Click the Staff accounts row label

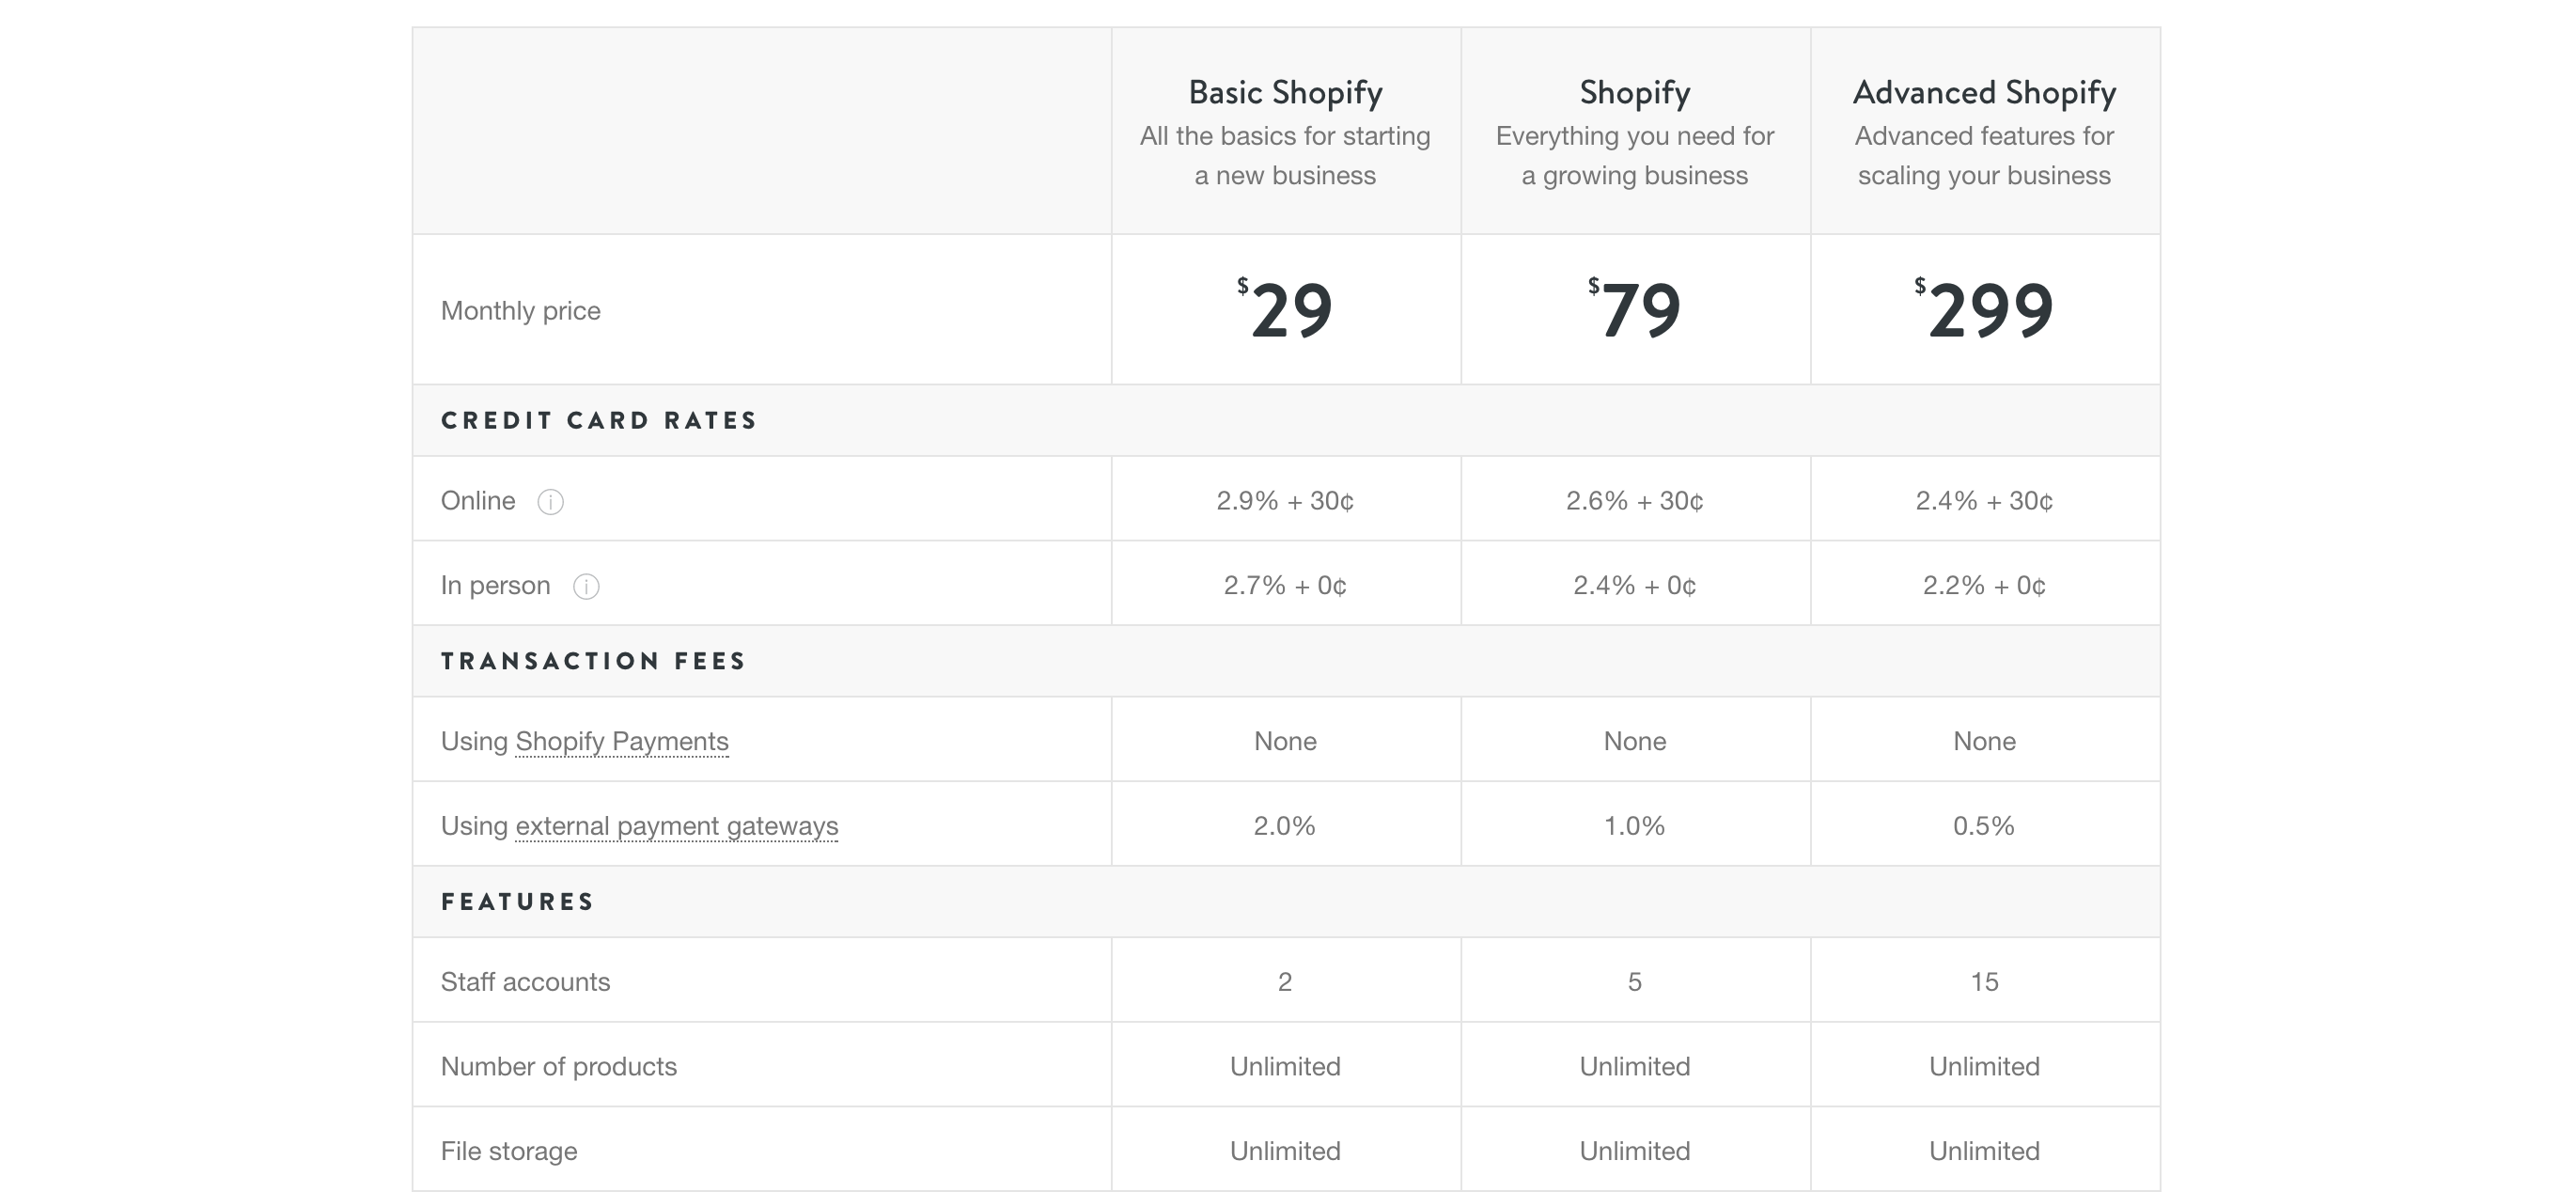(525, 982)
